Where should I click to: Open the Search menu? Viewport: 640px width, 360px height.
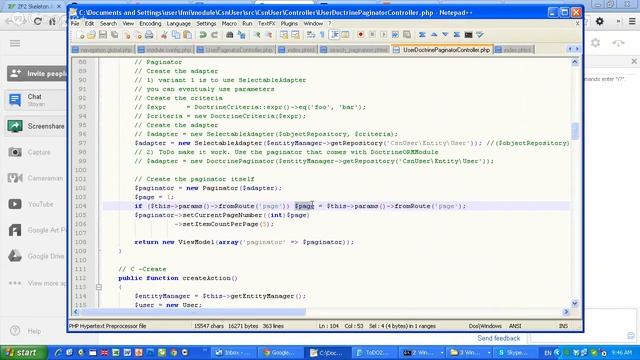click(x=108, y=24)
